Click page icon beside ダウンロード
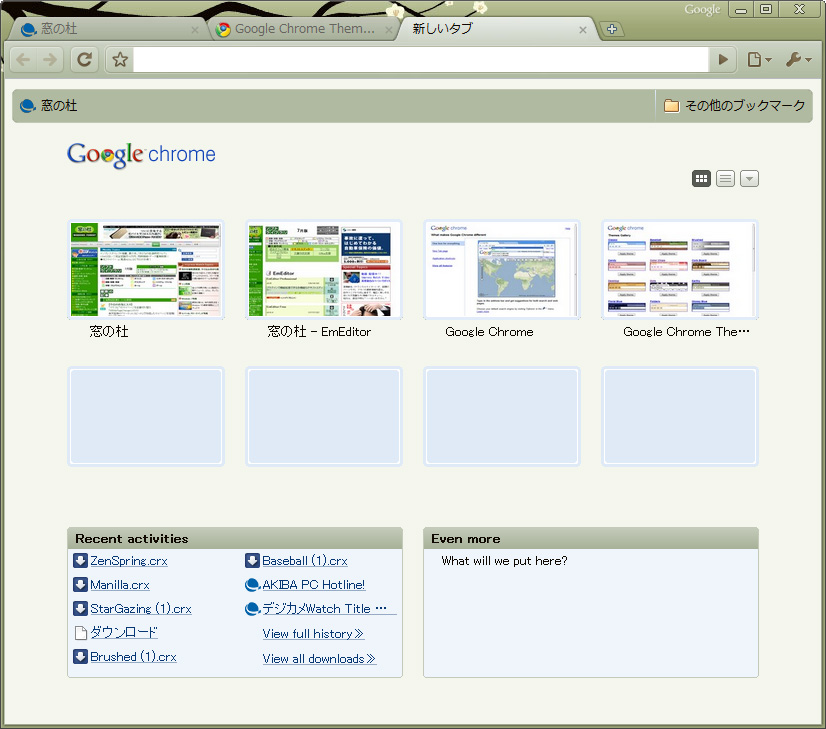The height and width of the screenshot is (729, 826). click(81, 633)
